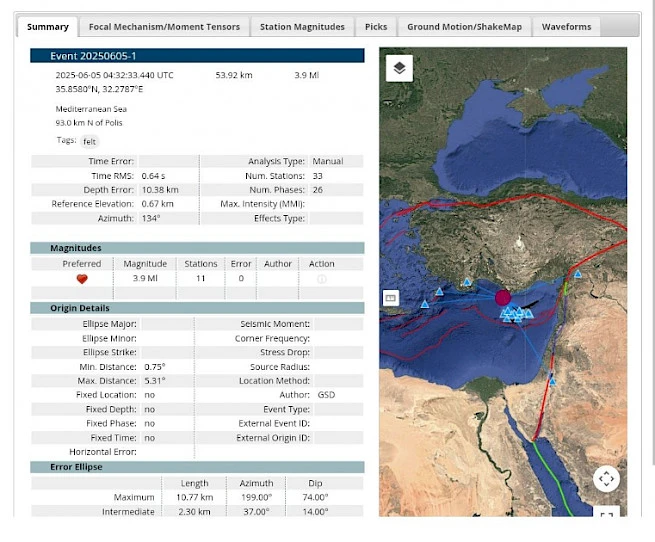The image size is (655, 542).
Task: Switch to the Waveforms tab
Action: pyautogui.click(x=566, y=27)
